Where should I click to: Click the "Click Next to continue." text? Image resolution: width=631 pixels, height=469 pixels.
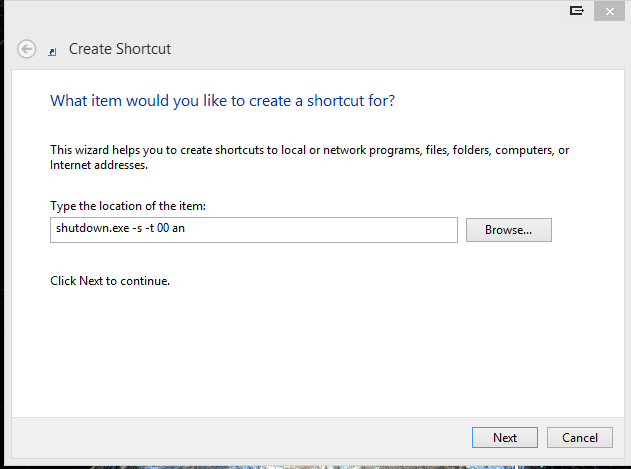click(x=110, y=281)
